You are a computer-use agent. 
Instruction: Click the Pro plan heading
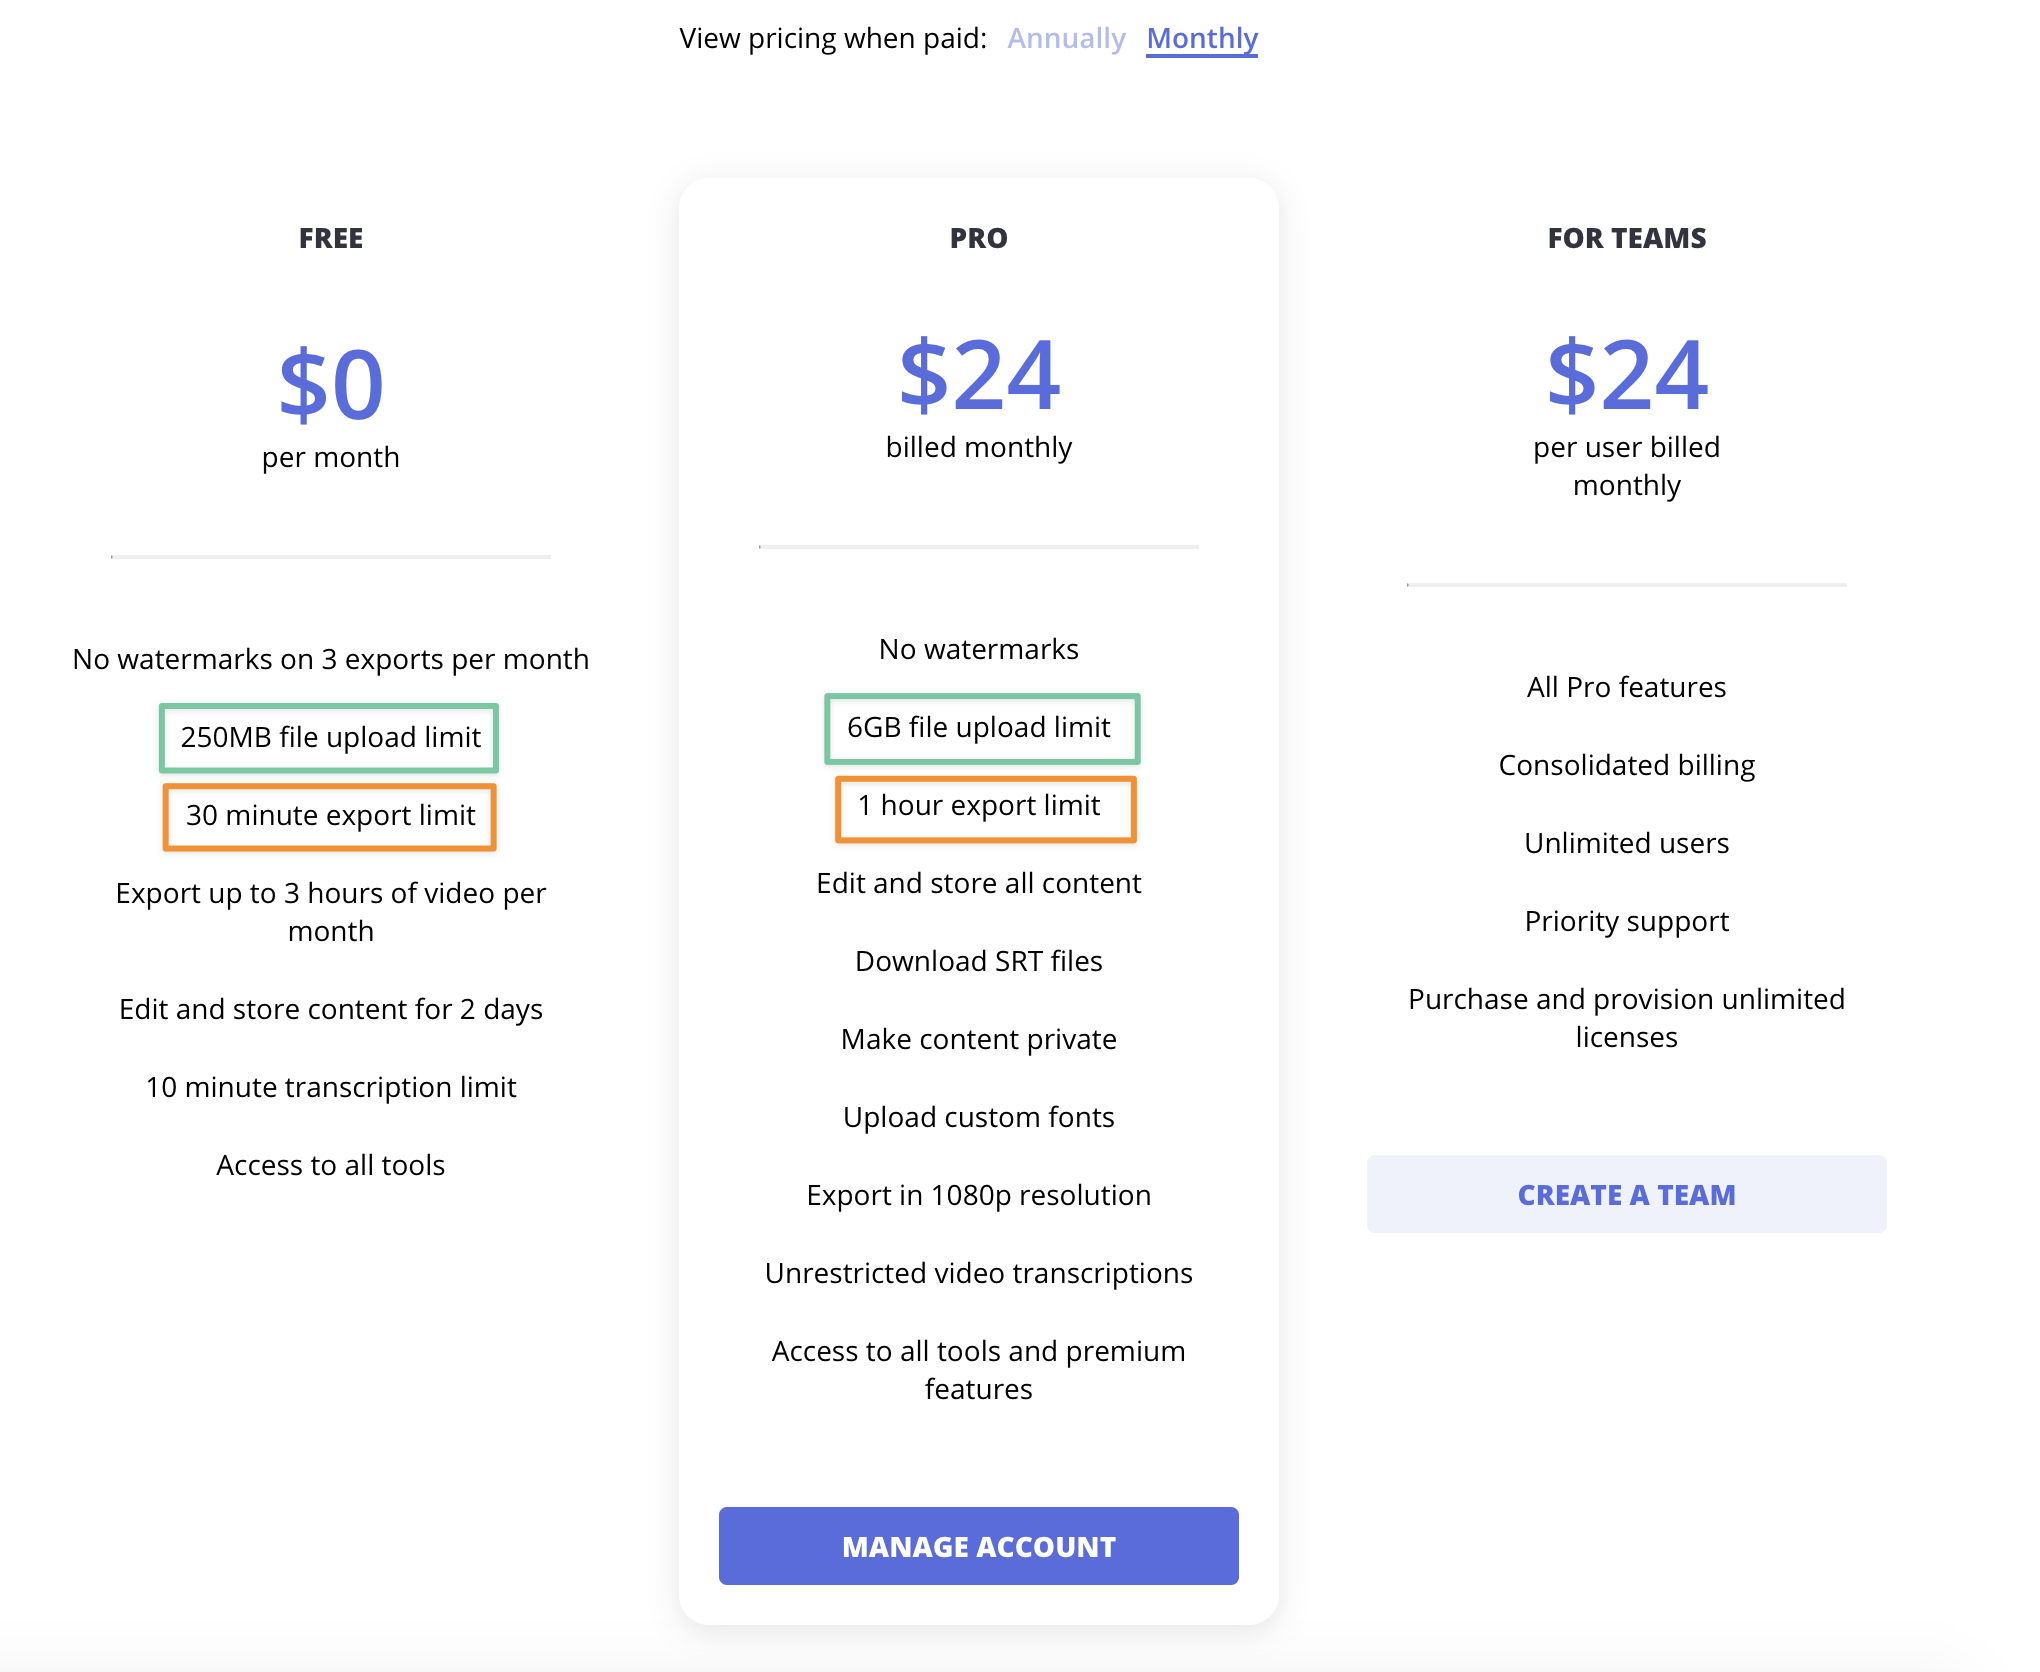pyautogui.click(x=978, y=238)
